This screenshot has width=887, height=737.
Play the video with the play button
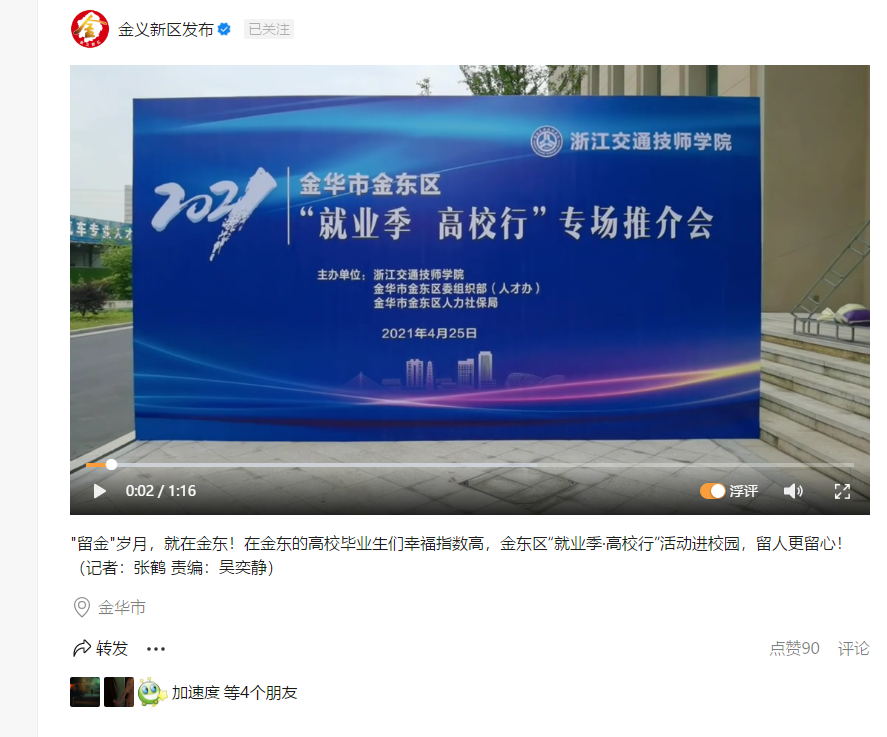[x=100, y=491]
